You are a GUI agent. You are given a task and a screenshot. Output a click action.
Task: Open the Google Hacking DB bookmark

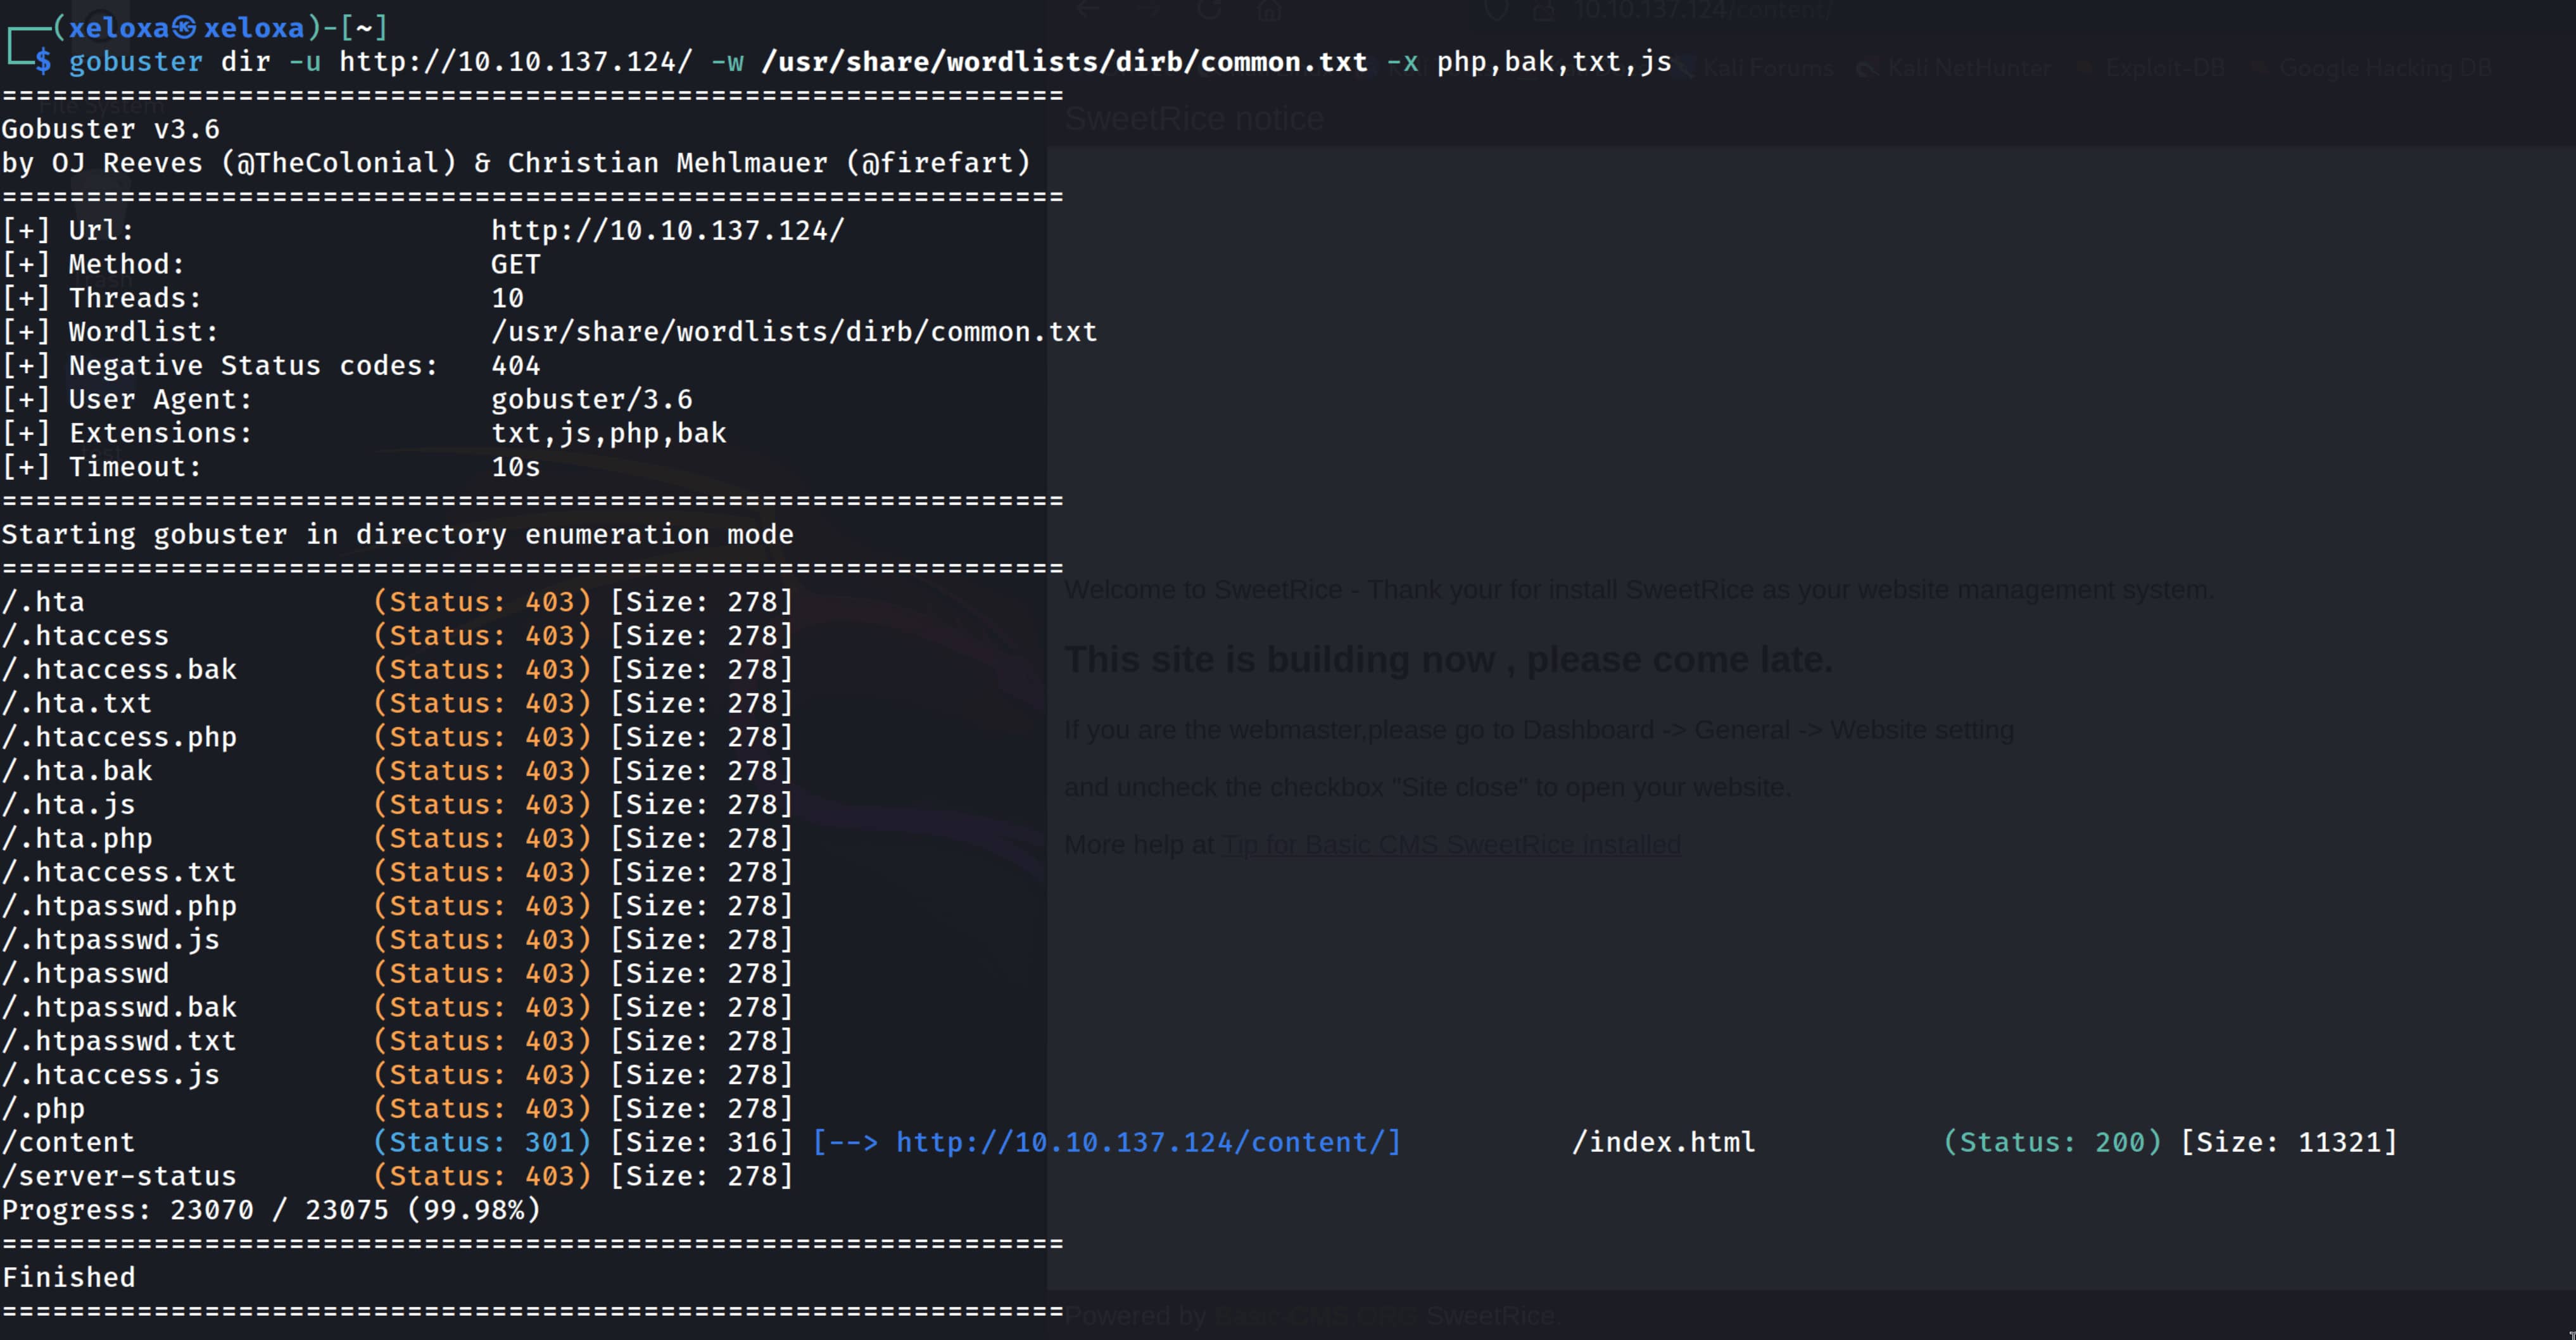[2384, 68]
